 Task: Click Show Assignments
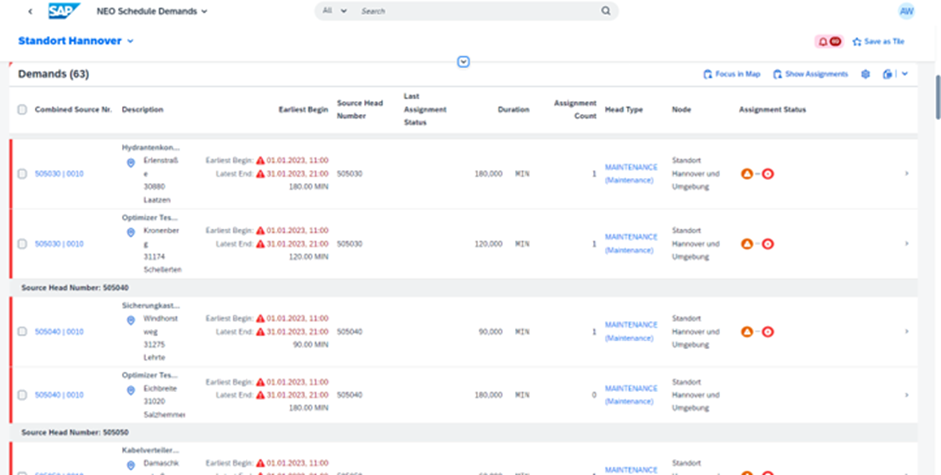click(811, 74)
